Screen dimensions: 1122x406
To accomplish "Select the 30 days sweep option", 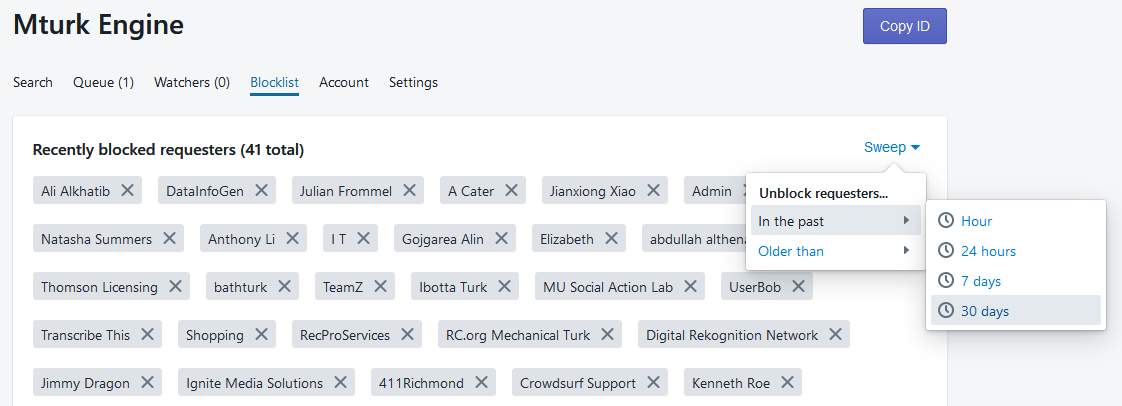I will [984, 311].
